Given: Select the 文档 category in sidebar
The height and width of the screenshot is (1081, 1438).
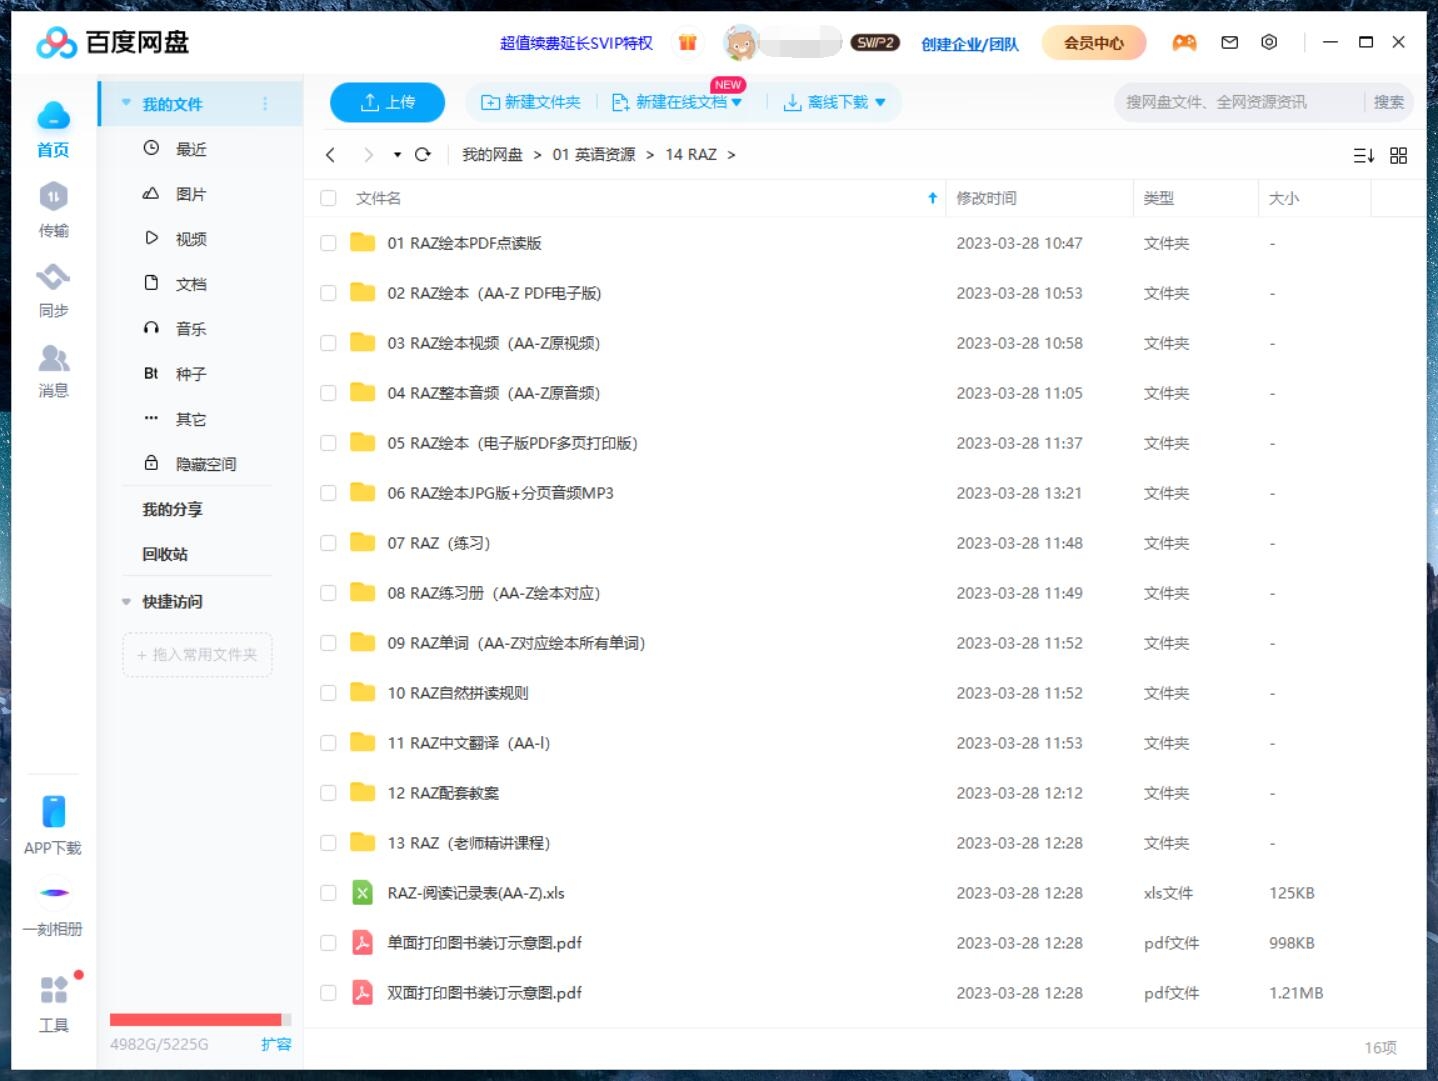Looking at the screenshot, I should pos(190,283).
